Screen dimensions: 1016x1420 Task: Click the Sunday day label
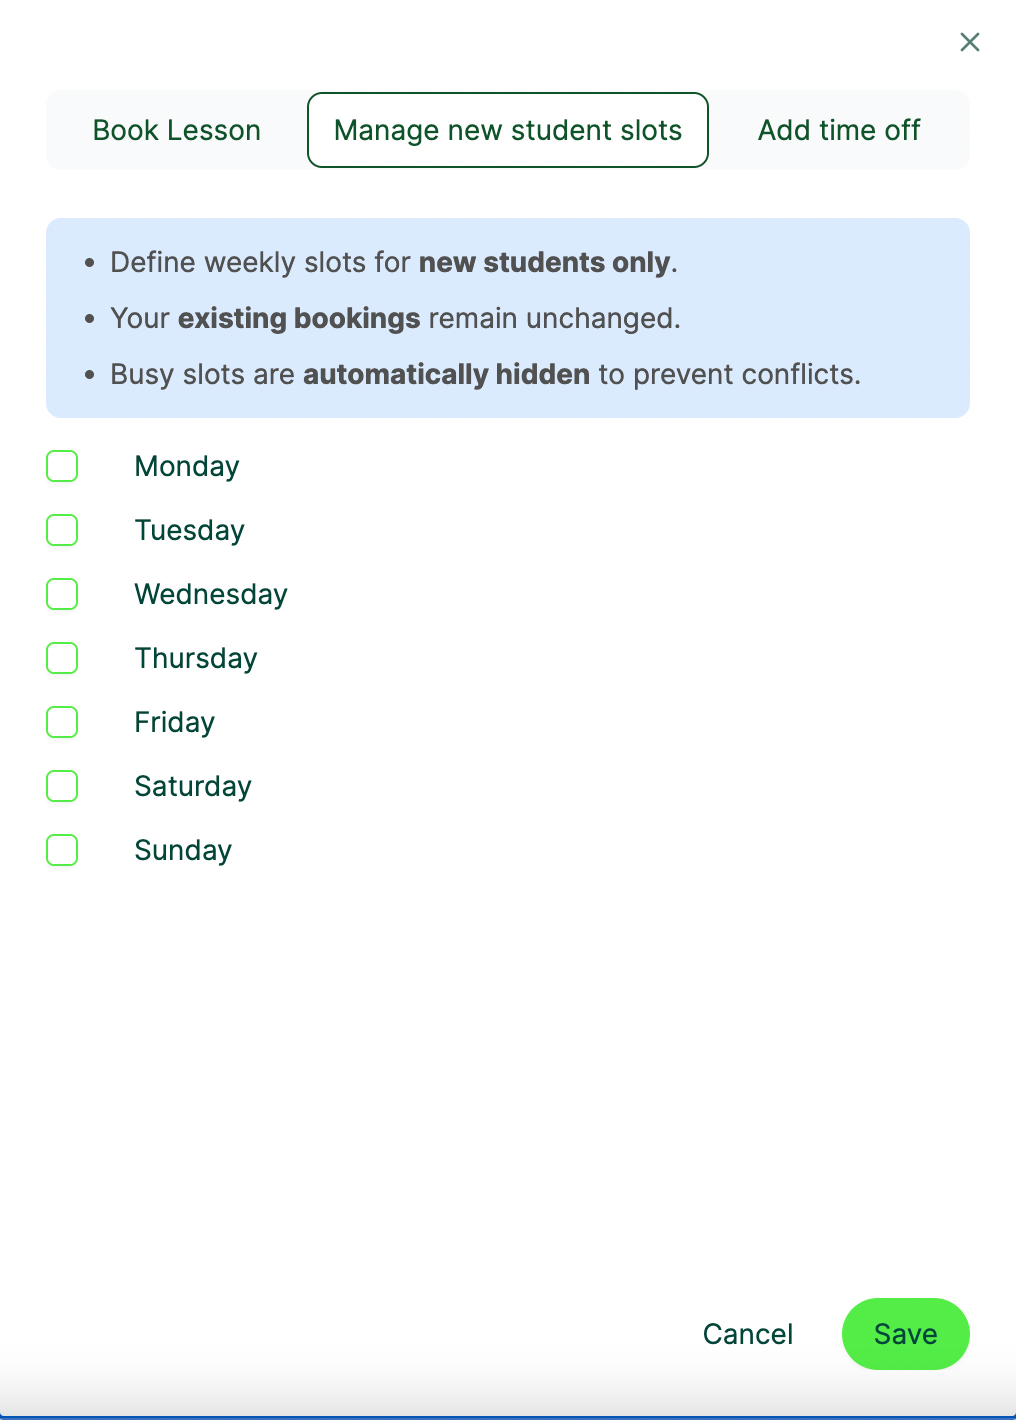183,851
